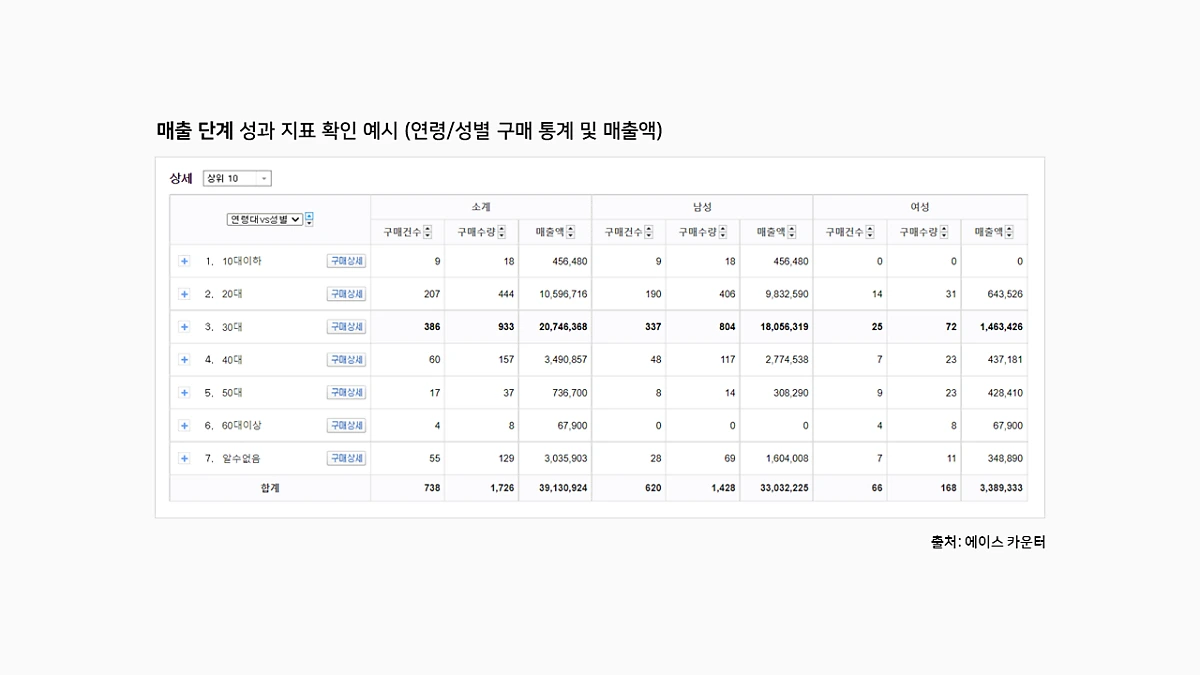The width and height of the screenshot is (1200, 675).
Task: Click 50대 female sales 428,410
Action: pyautogui.click(x=1004, y=393)
